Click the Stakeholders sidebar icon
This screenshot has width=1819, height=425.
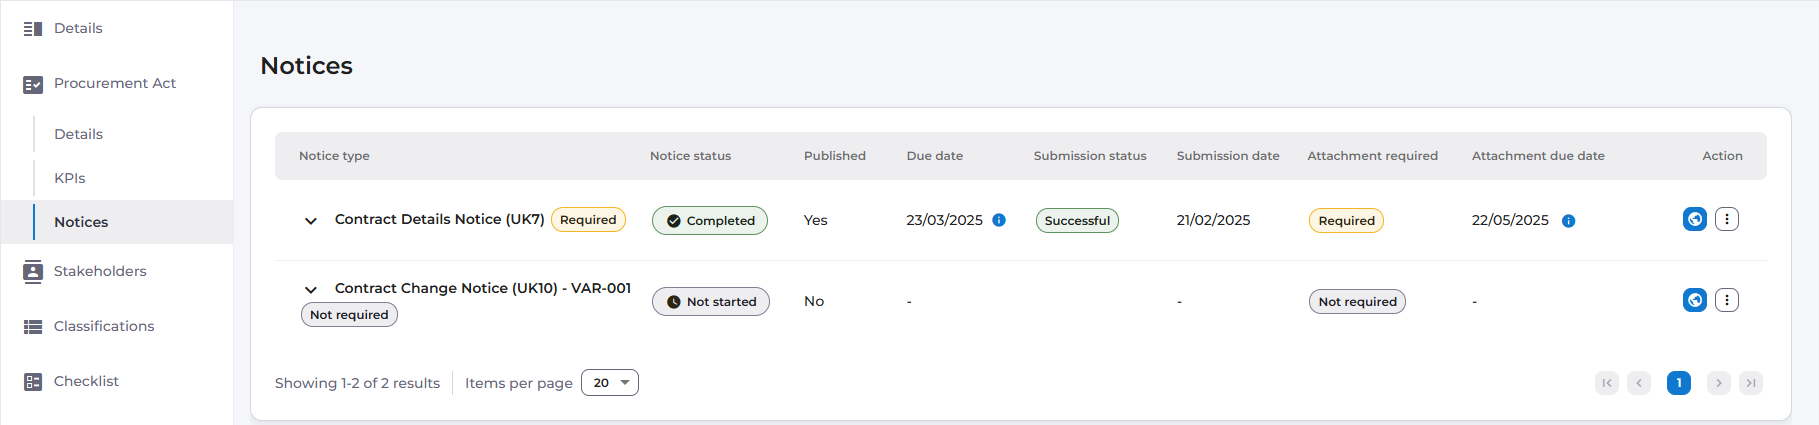tap(33, 272)
